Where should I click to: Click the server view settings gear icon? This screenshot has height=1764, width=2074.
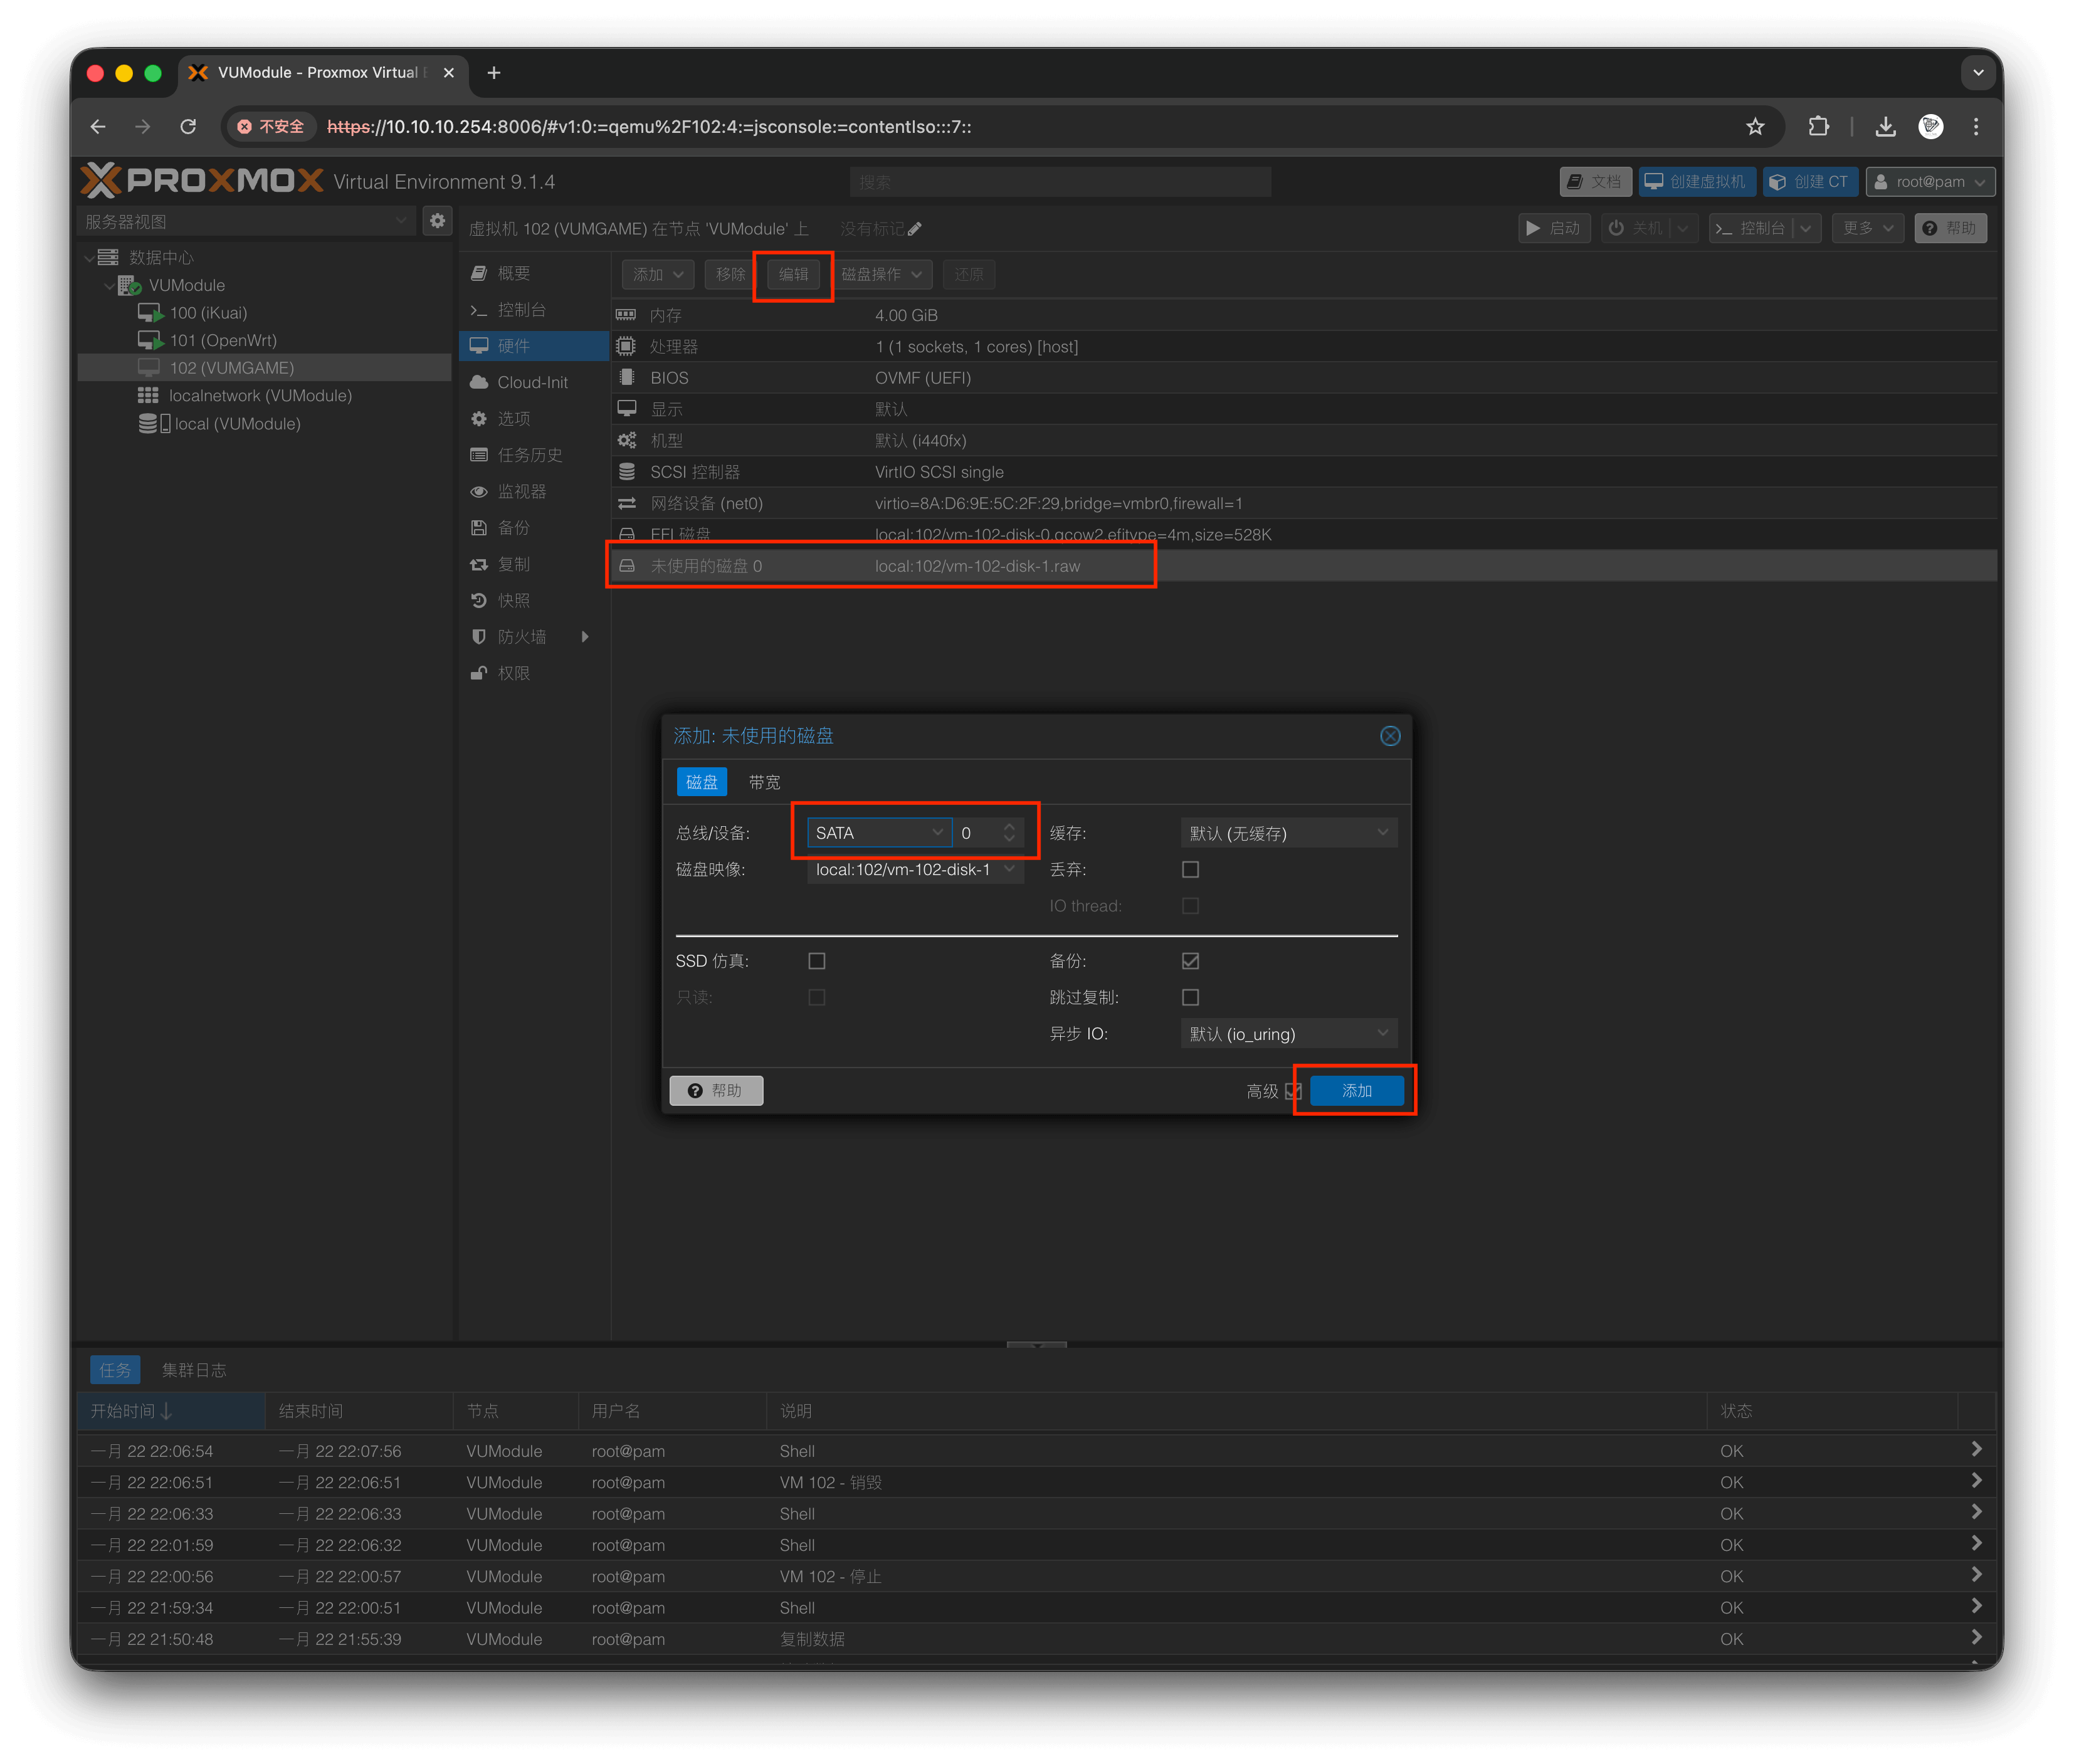coord(437,221)
